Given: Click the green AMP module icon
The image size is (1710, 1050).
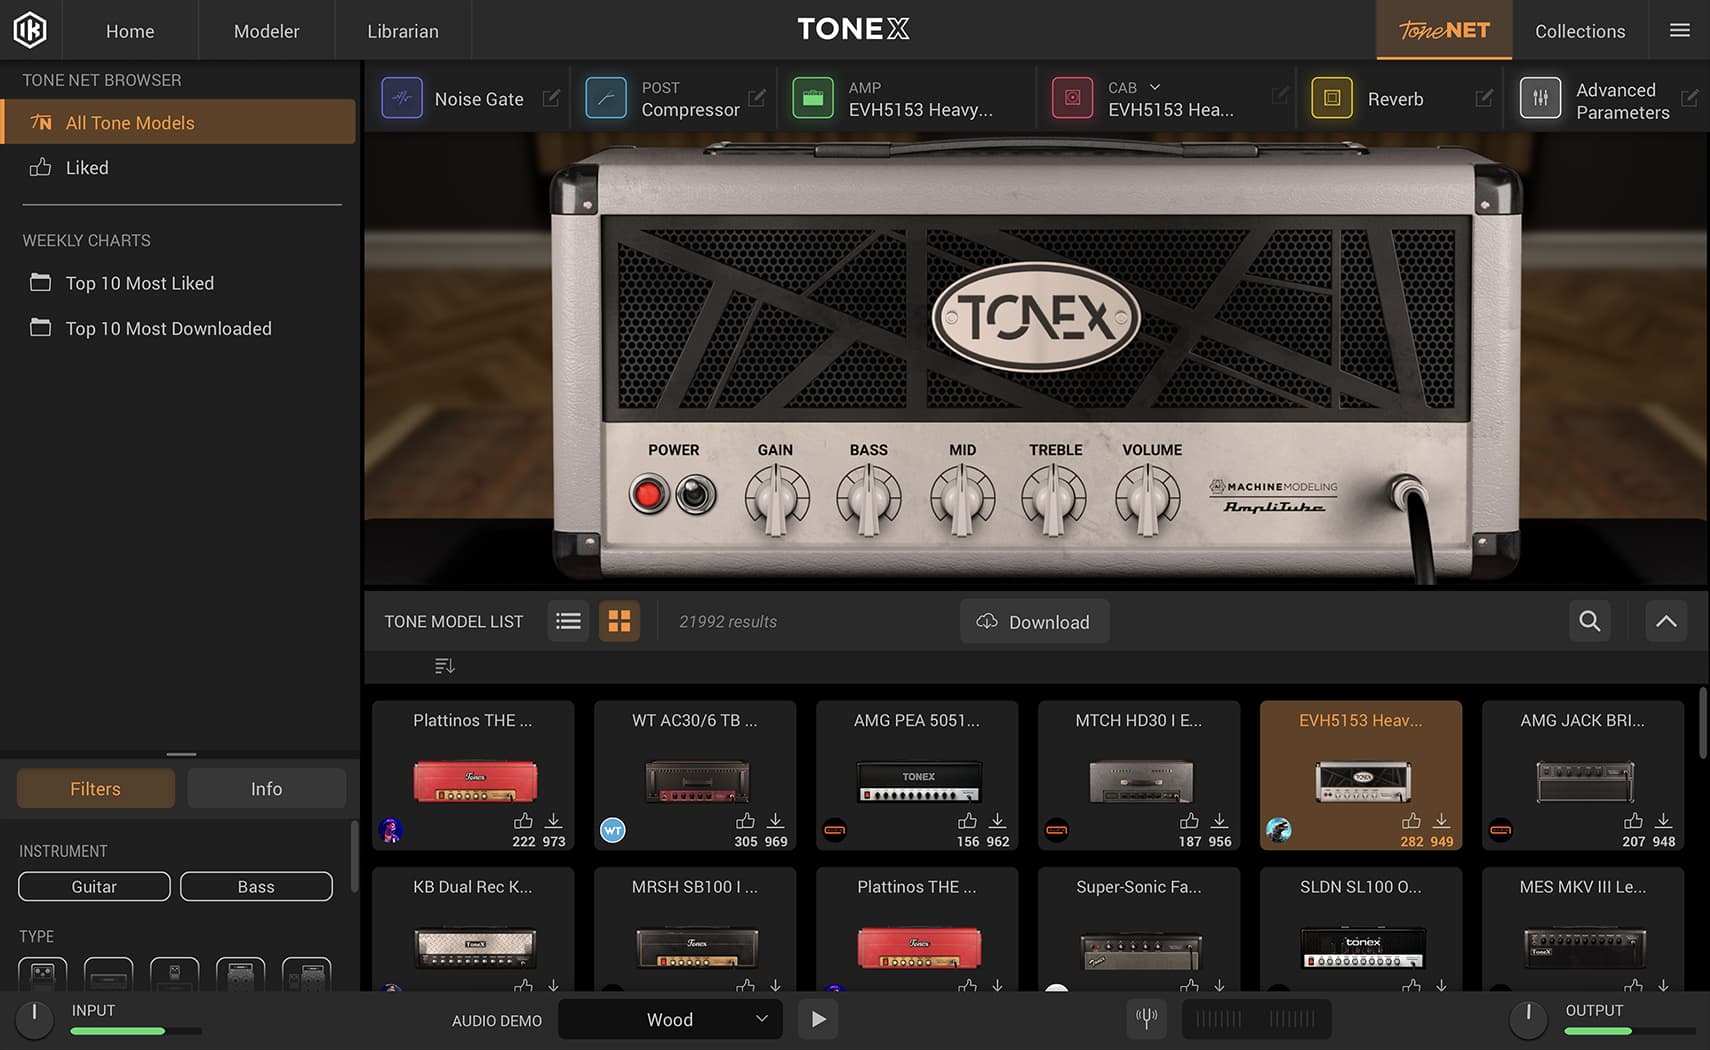Looking at the screenshot, I should [813, 97].
